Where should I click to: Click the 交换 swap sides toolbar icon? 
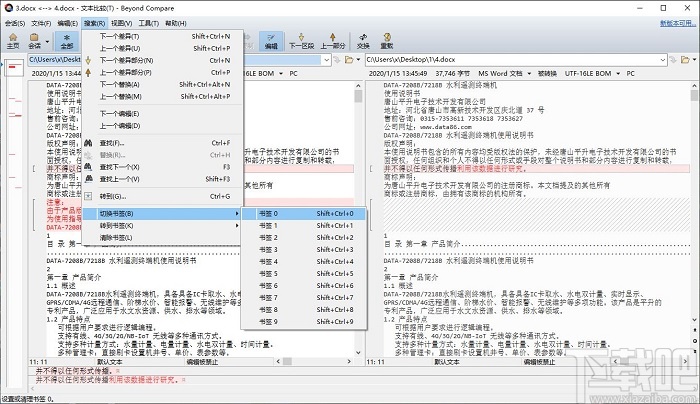[363, 41]
